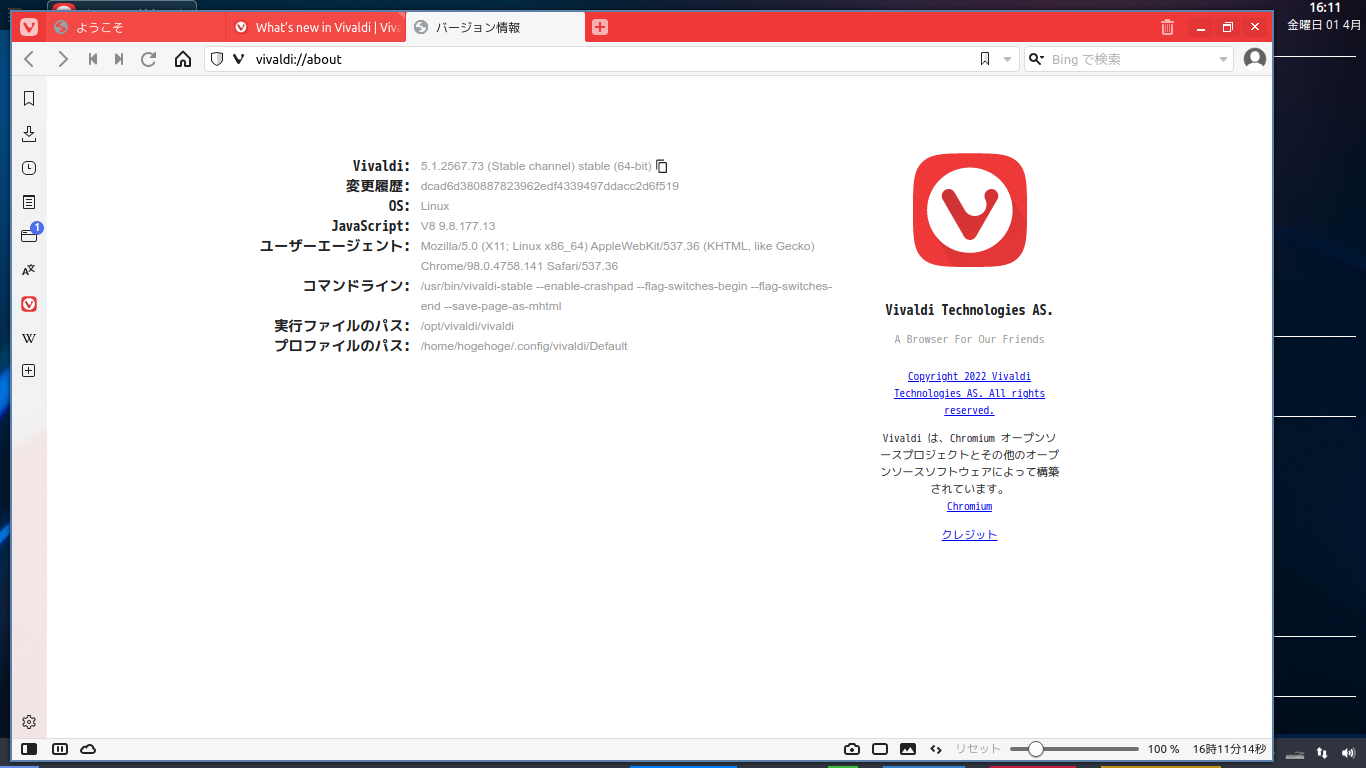Click the Bing で検索 search field

(x=1130, y=59)
